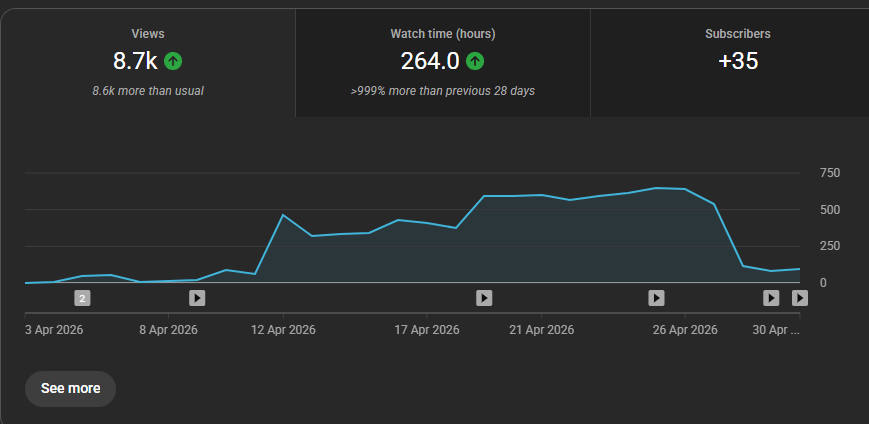Image resolution: width=869 pixels, height=424 pixels.
Task: Click the See more button
Action: (x=70, y=389)
